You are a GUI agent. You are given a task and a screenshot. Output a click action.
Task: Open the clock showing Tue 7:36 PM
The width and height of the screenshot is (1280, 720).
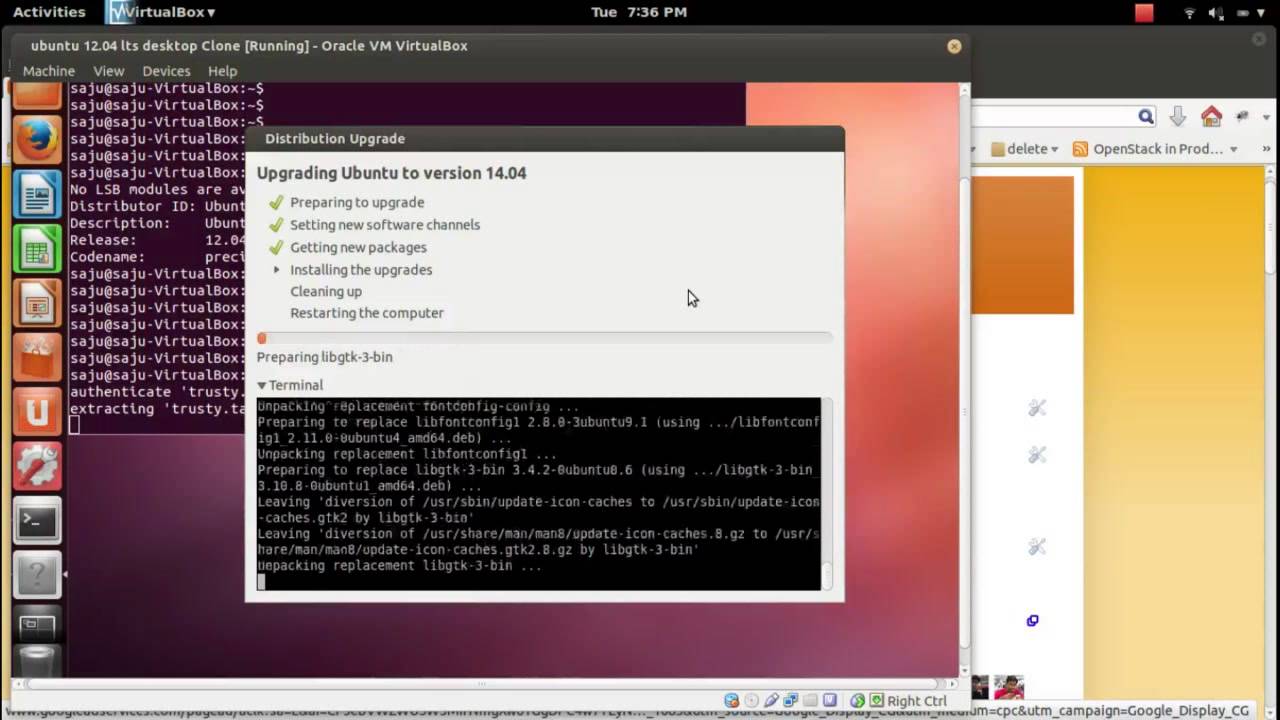639,12
